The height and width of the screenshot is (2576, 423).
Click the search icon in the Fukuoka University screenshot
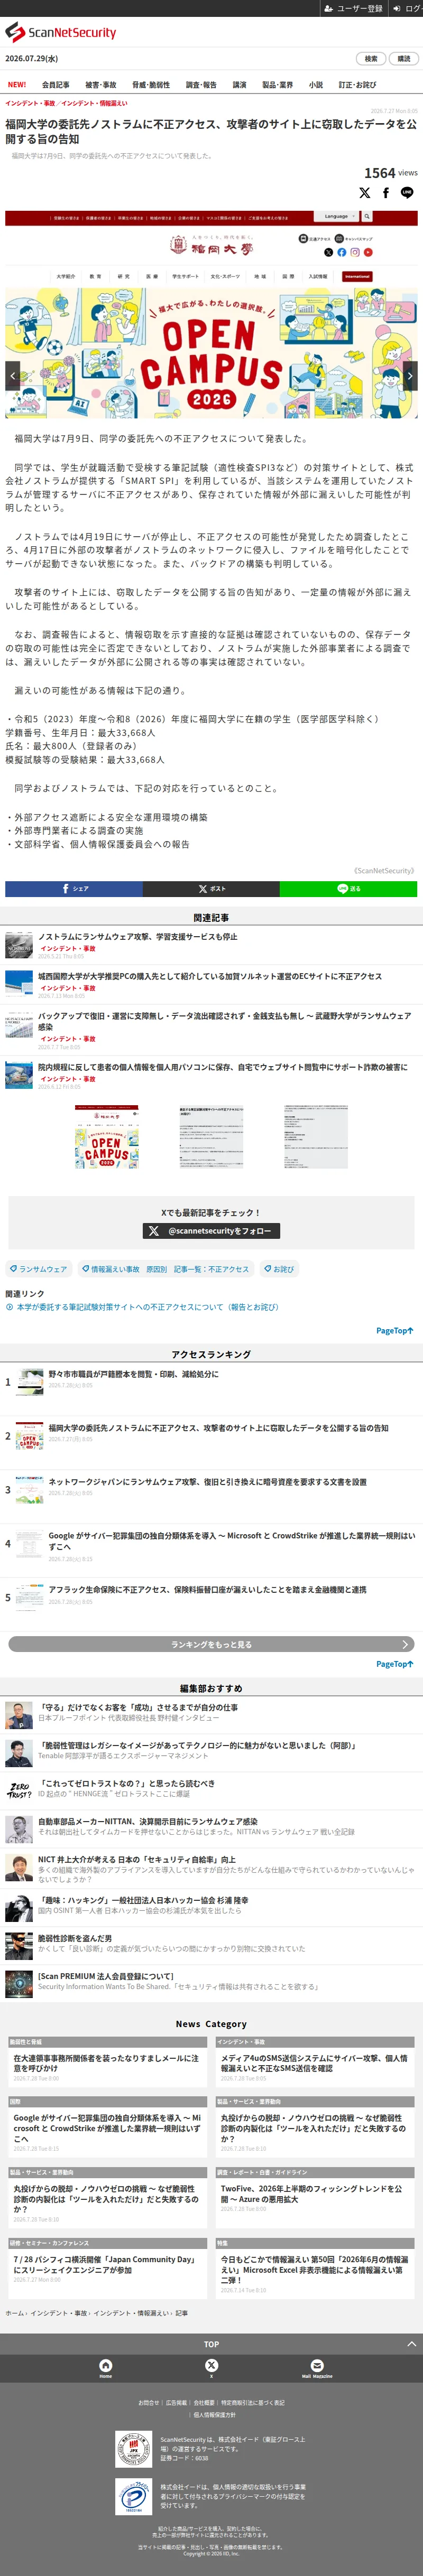(367, 216)
